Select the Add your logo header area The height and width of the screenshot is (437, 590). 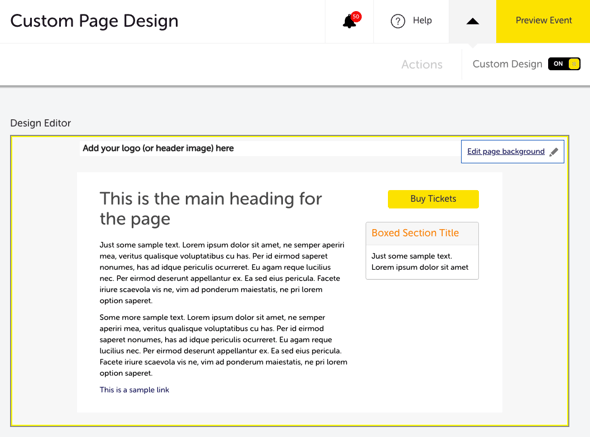[270, 148]
